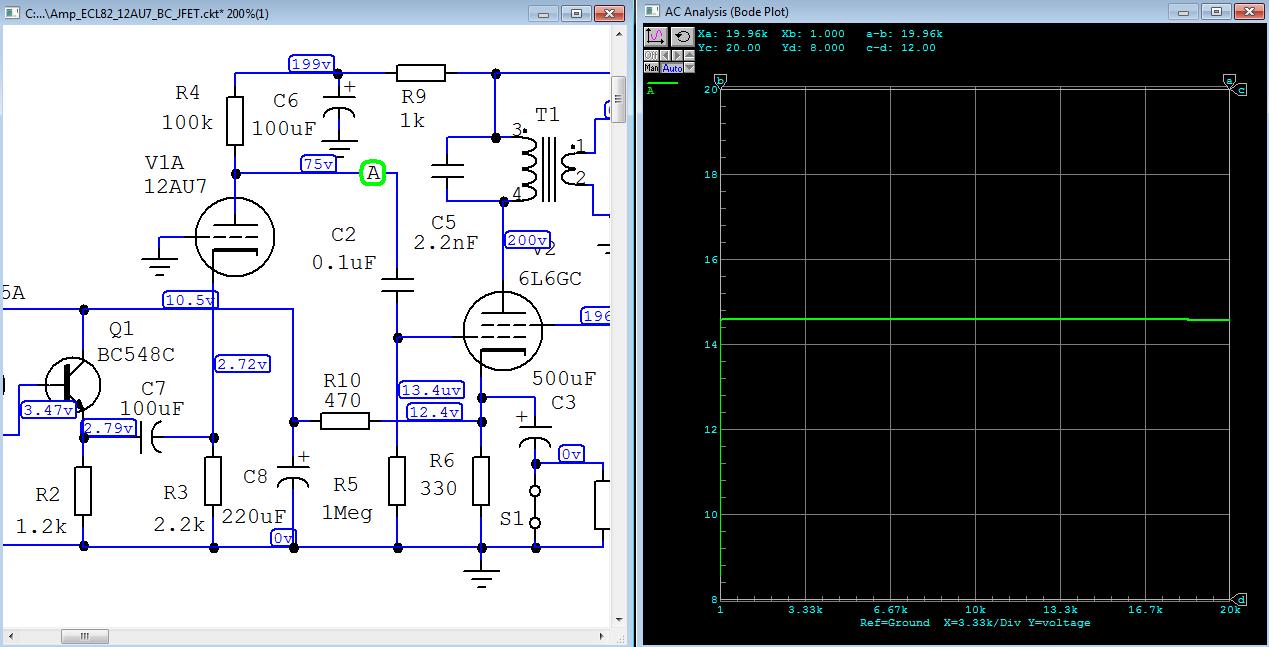Click the 200v voltage label

(x=527, y=241)
